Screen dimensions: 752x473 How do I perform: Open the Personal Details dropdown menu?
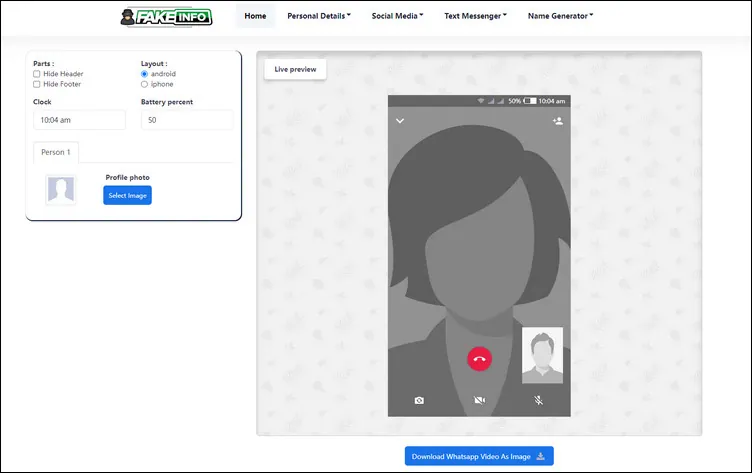[319, 16]
